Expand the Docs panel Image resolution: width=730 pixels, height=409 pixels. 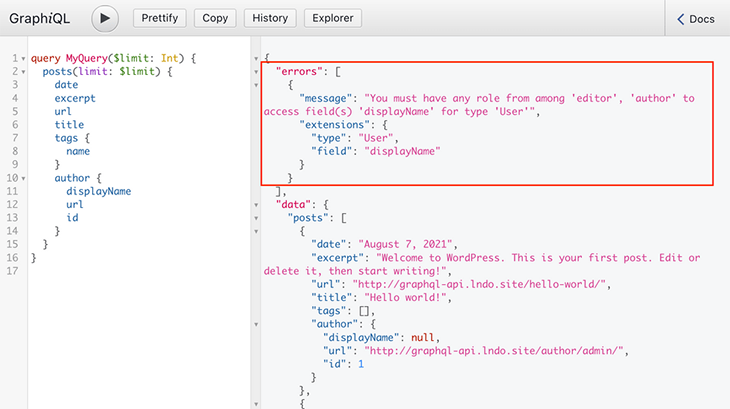[x=696, y=19]
